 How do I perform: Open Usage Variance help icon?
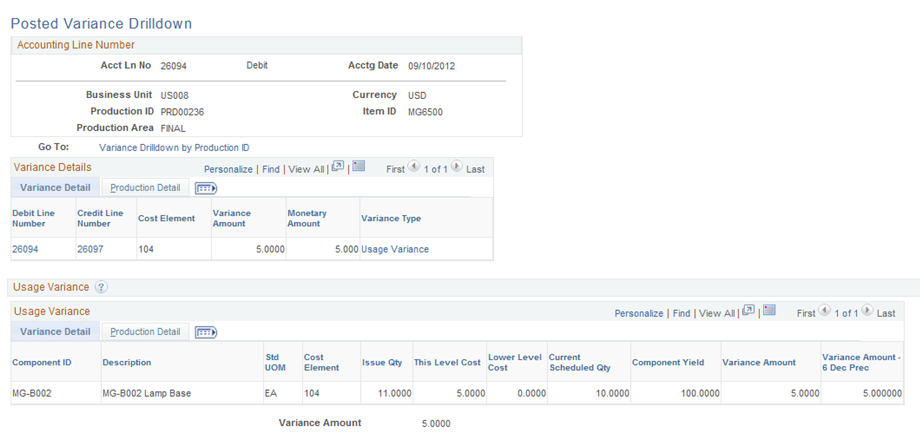[101, 287]
